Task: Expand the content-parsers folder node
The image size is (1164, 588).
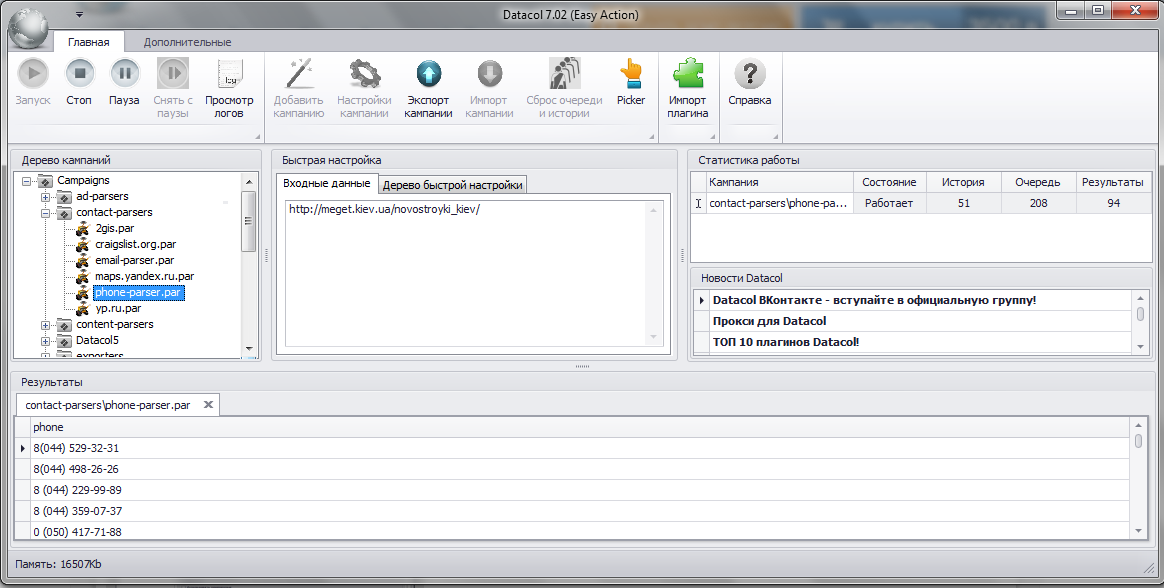Action: pyautogui.click(x=45, y=325)
